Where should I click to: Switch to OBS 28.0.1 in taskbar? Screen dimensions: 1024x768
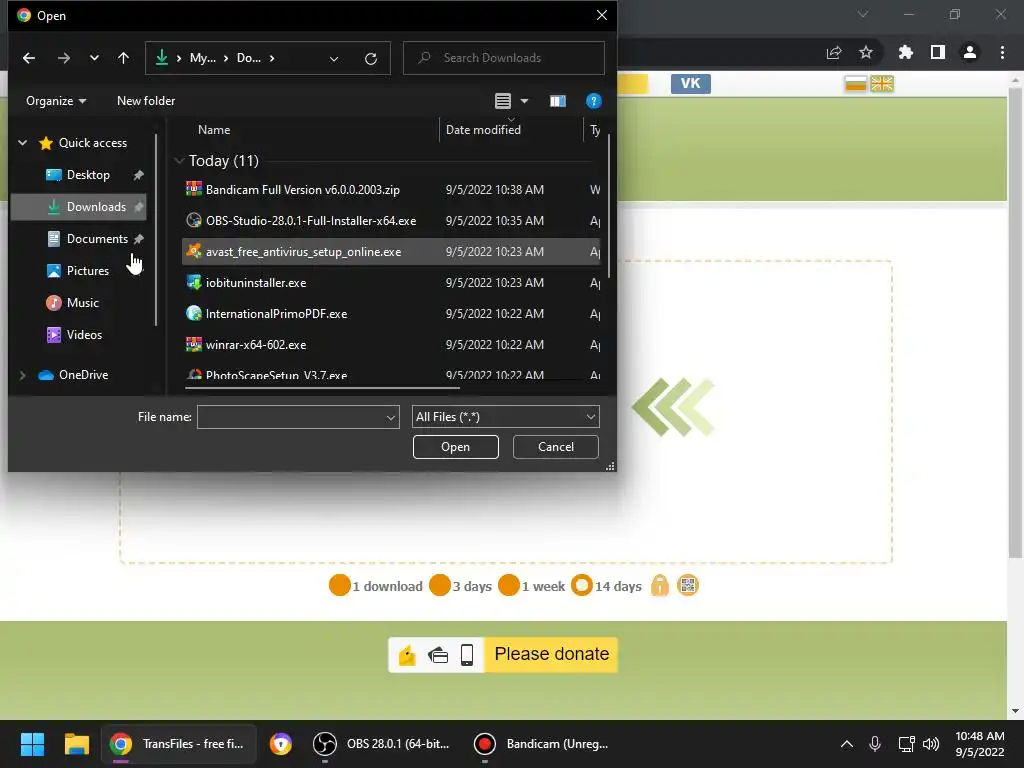(381, 744)
